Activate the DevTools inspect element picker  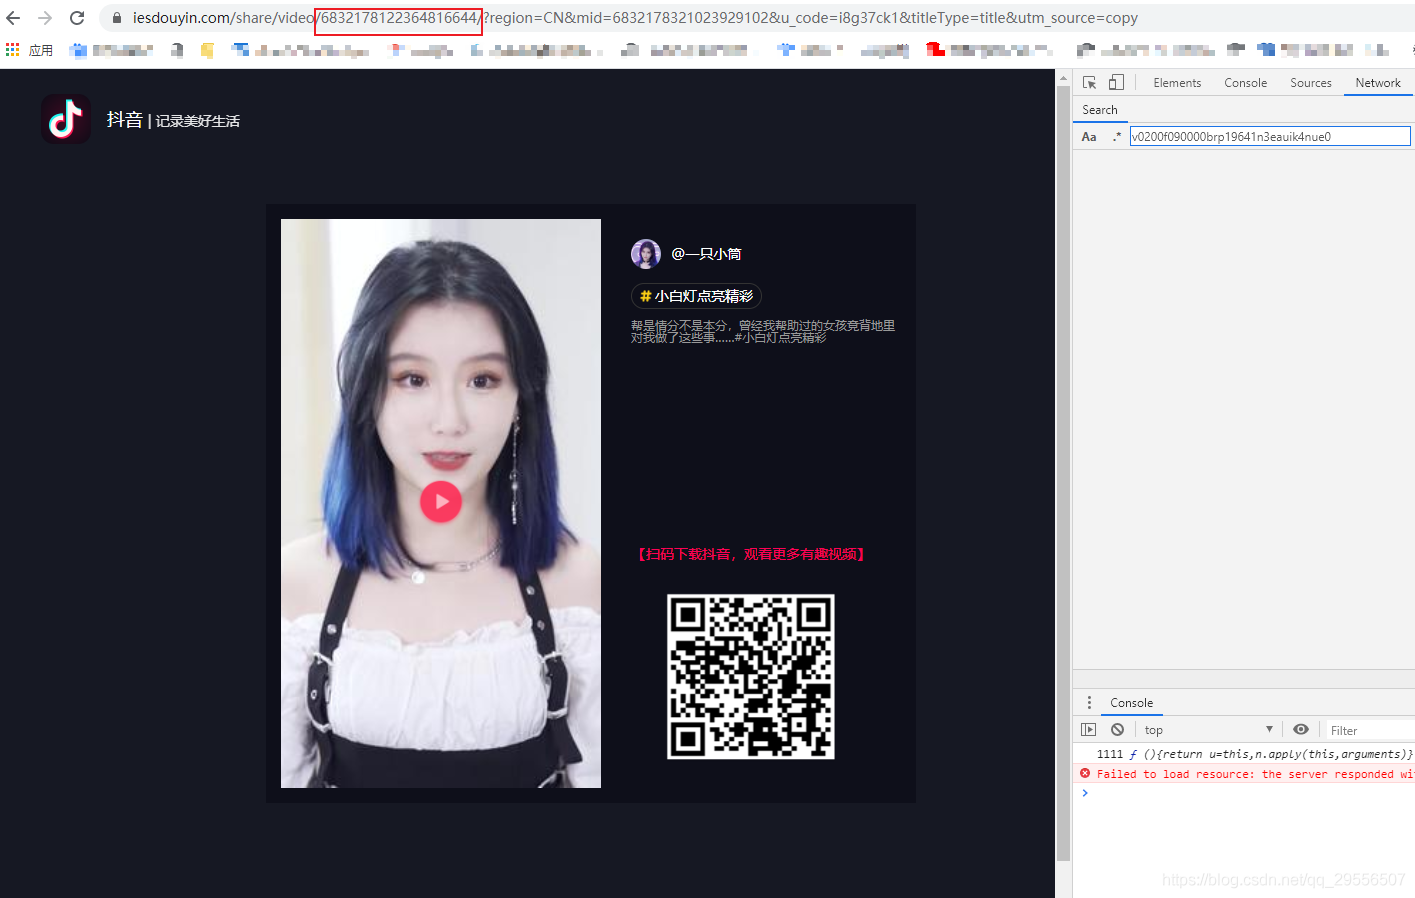pos(1090,83)
